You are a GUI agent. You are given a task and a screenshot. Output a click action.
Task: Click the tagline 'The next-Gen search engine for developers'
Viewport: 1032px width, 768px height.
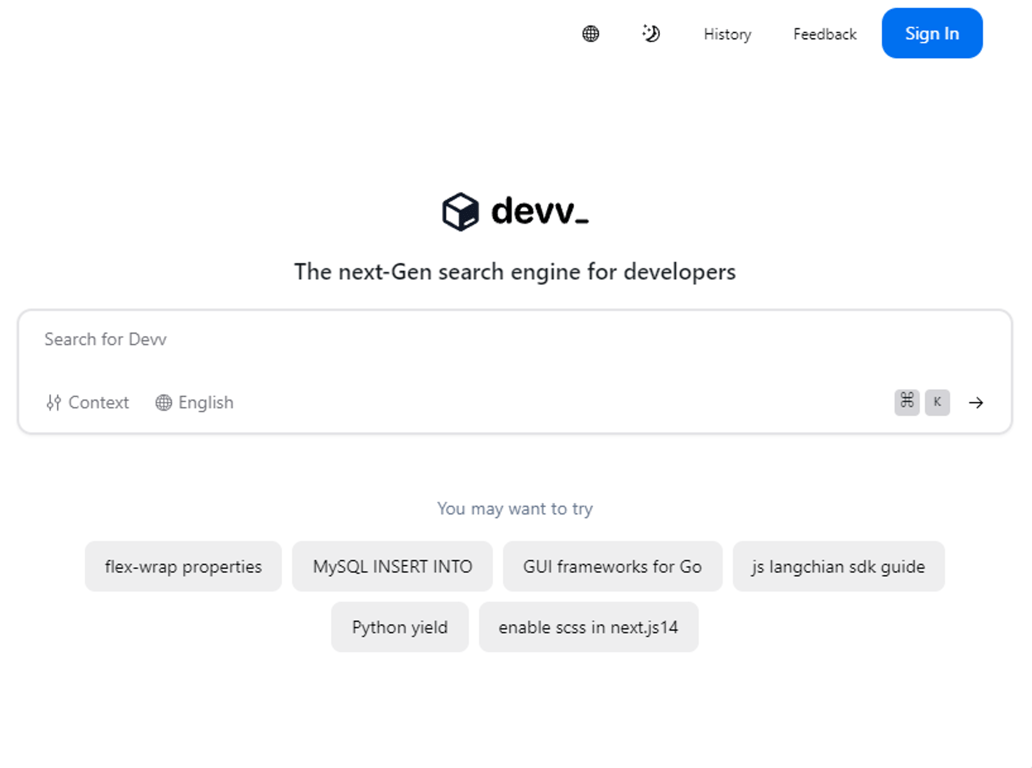pyautogui.click(x=515, y=272)
